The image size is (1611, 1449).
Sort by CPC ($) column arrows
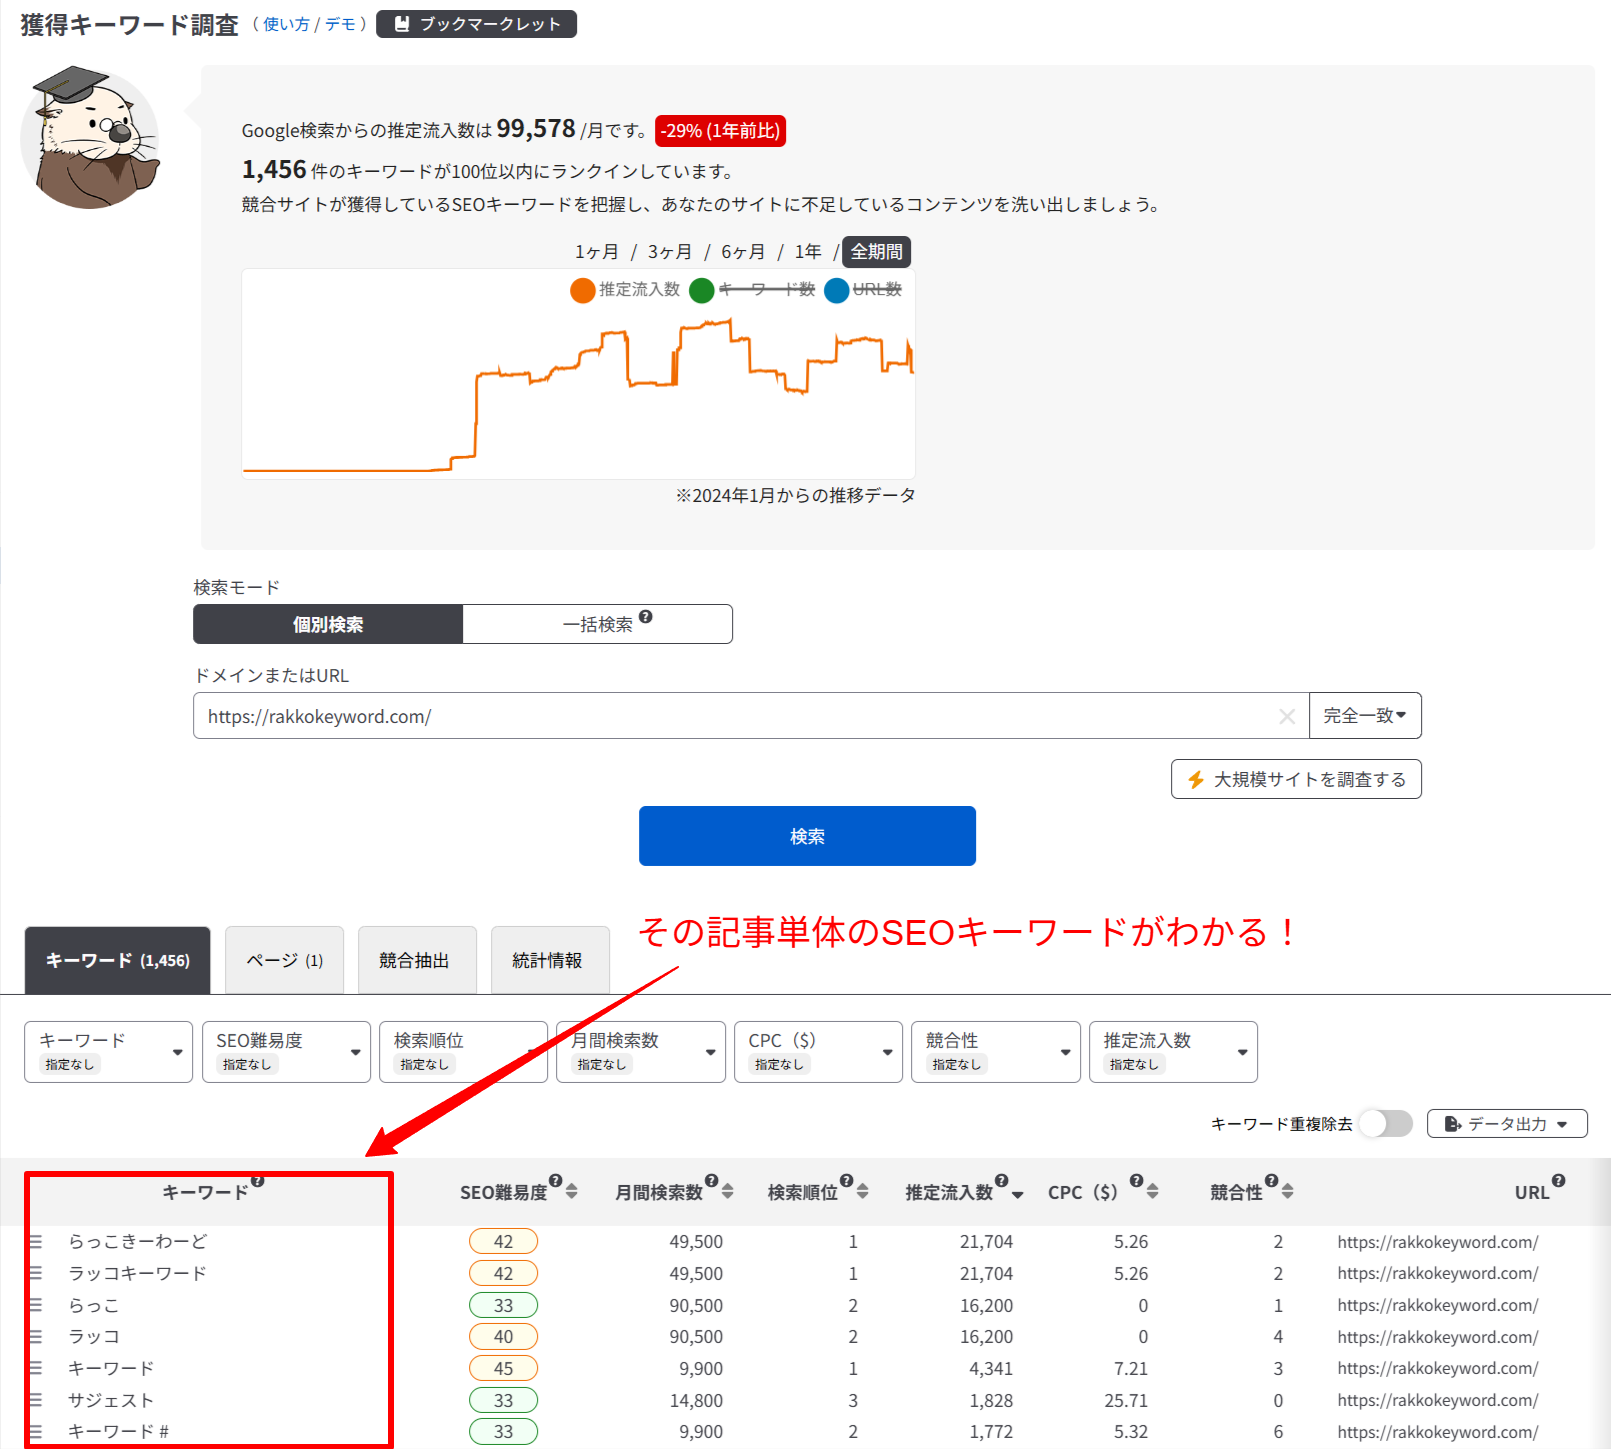click(x=1153, y=1191)
